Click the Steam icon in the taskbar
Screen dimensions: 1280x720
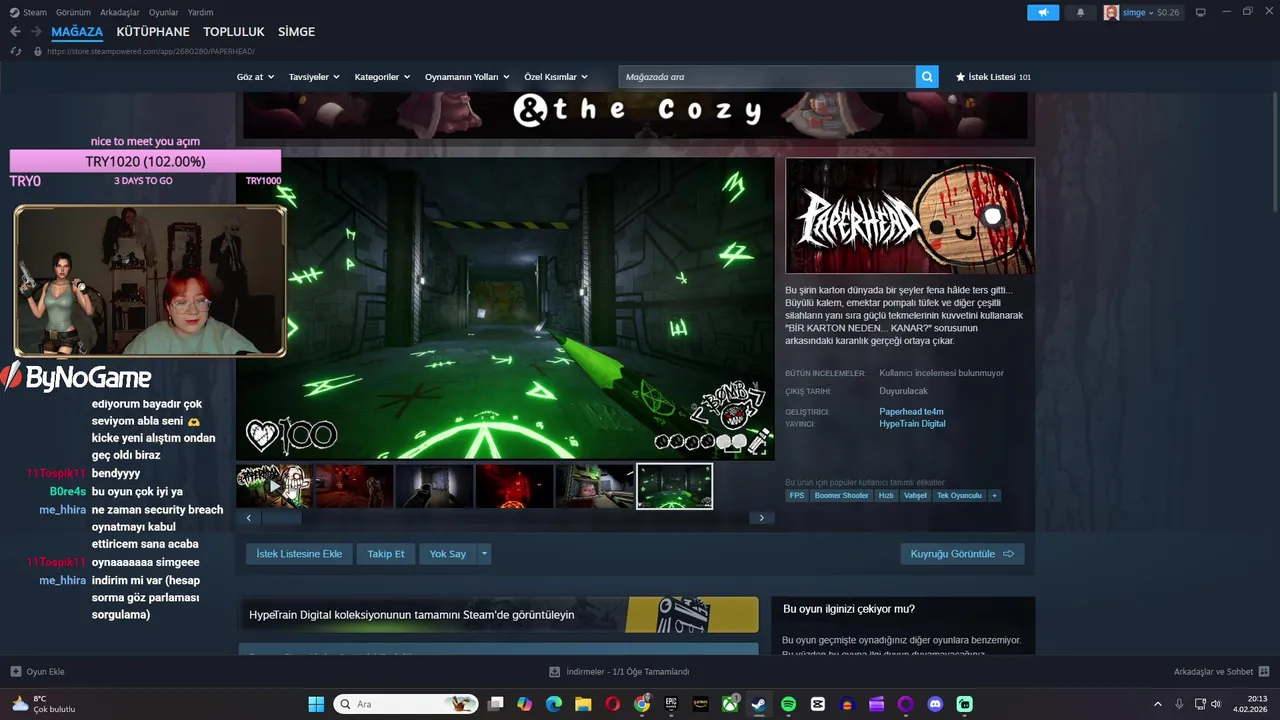(759, 704)
